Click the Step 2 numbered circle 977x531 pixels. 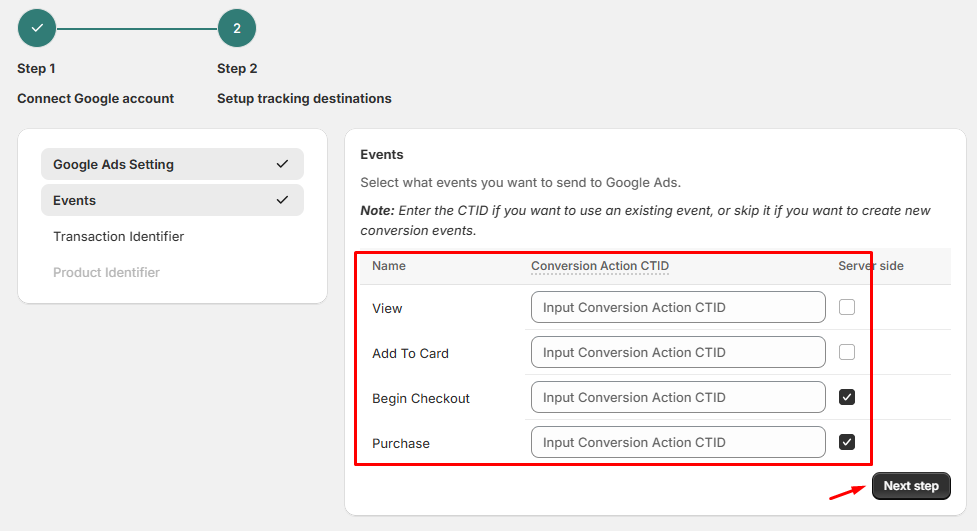pyautogui.click(x=237, y=28)
